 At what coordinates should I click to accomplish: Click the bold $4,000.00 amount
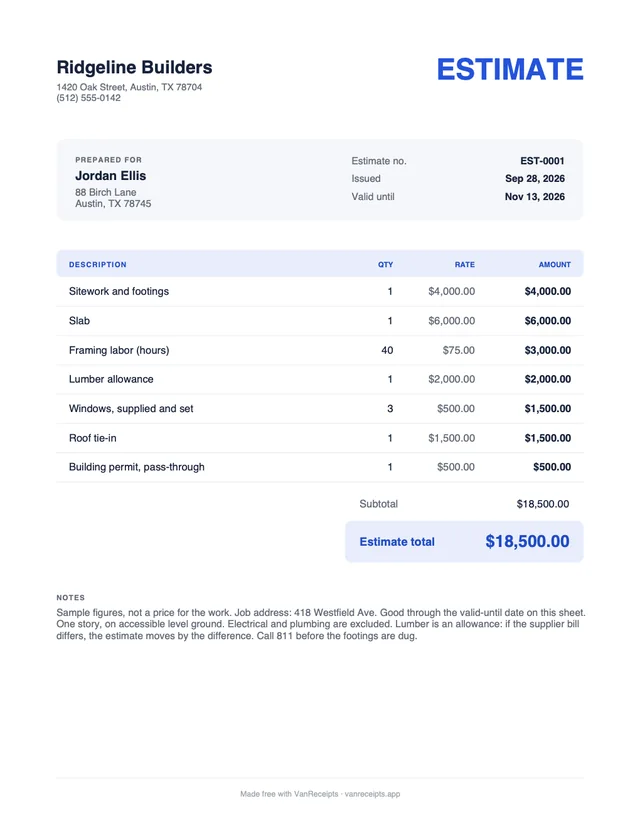point(548,291)
